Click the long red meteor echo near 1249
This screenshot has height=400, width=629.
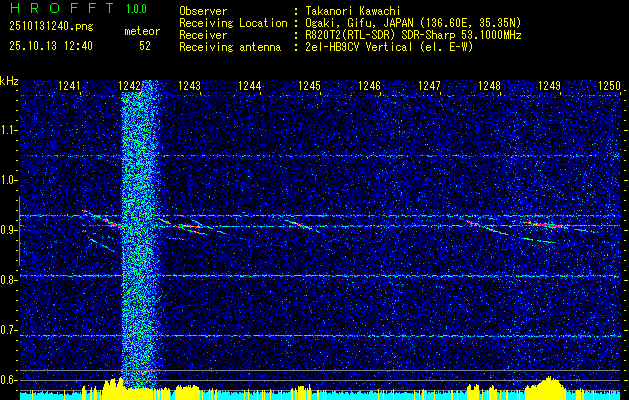click(545, 225)
